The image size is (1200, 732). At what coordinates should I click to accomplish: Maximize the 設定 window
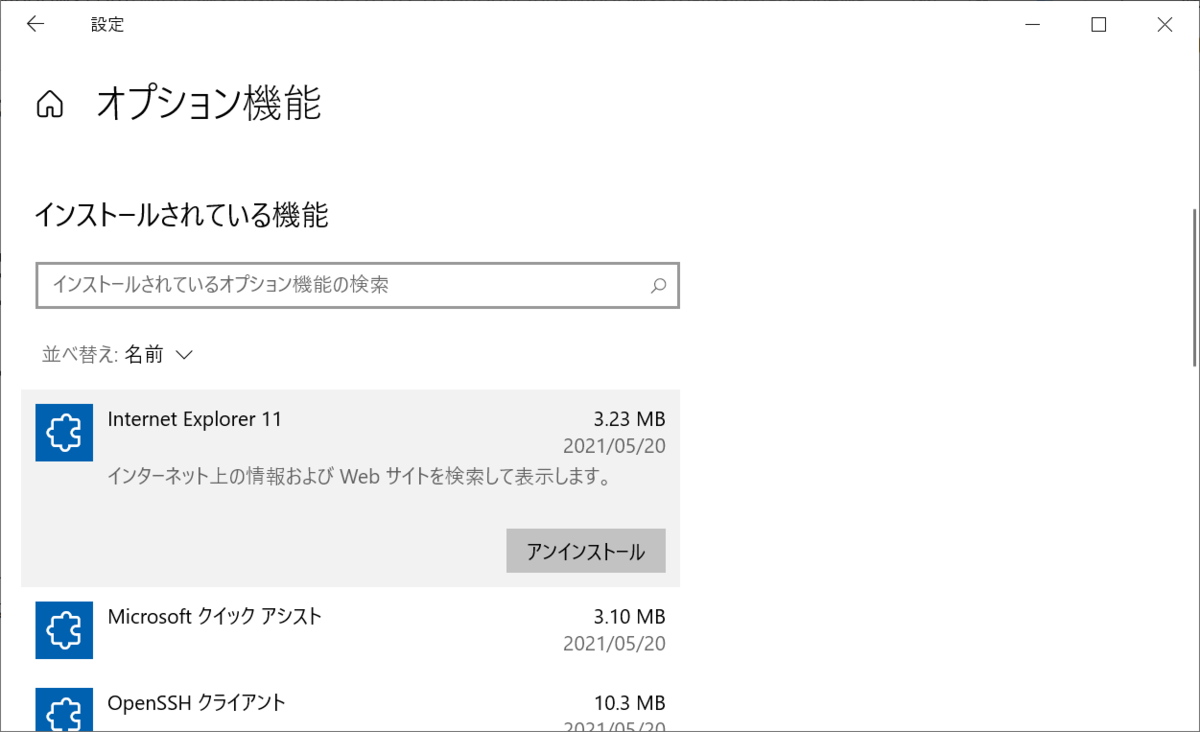click(1099, 25)
